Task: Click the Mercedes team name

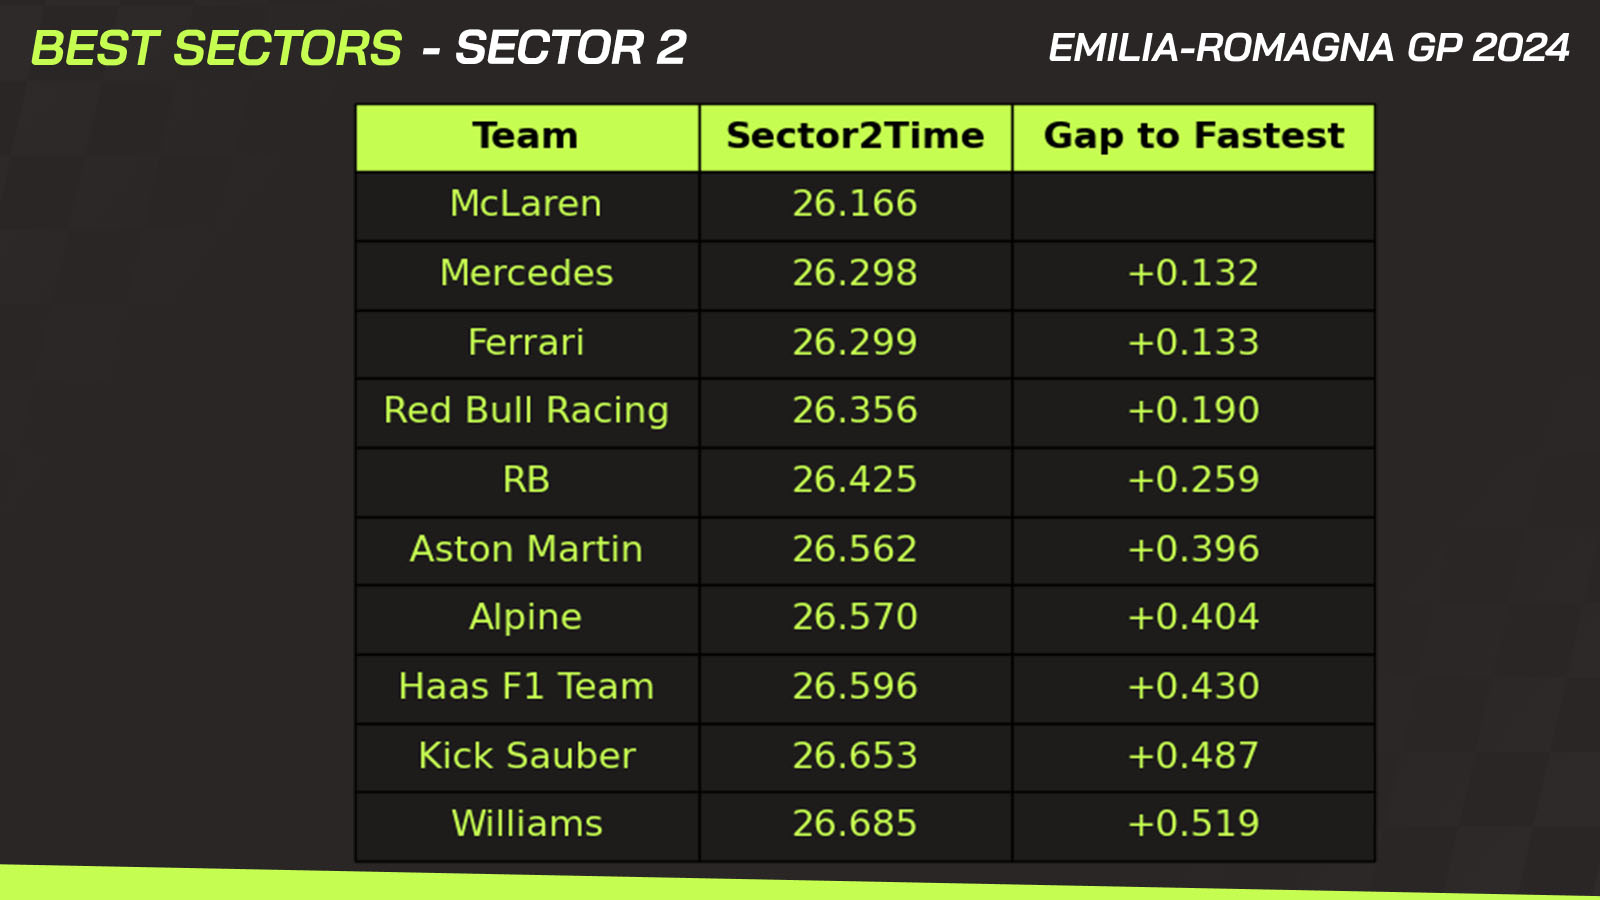Action: [x=527, y=274]
